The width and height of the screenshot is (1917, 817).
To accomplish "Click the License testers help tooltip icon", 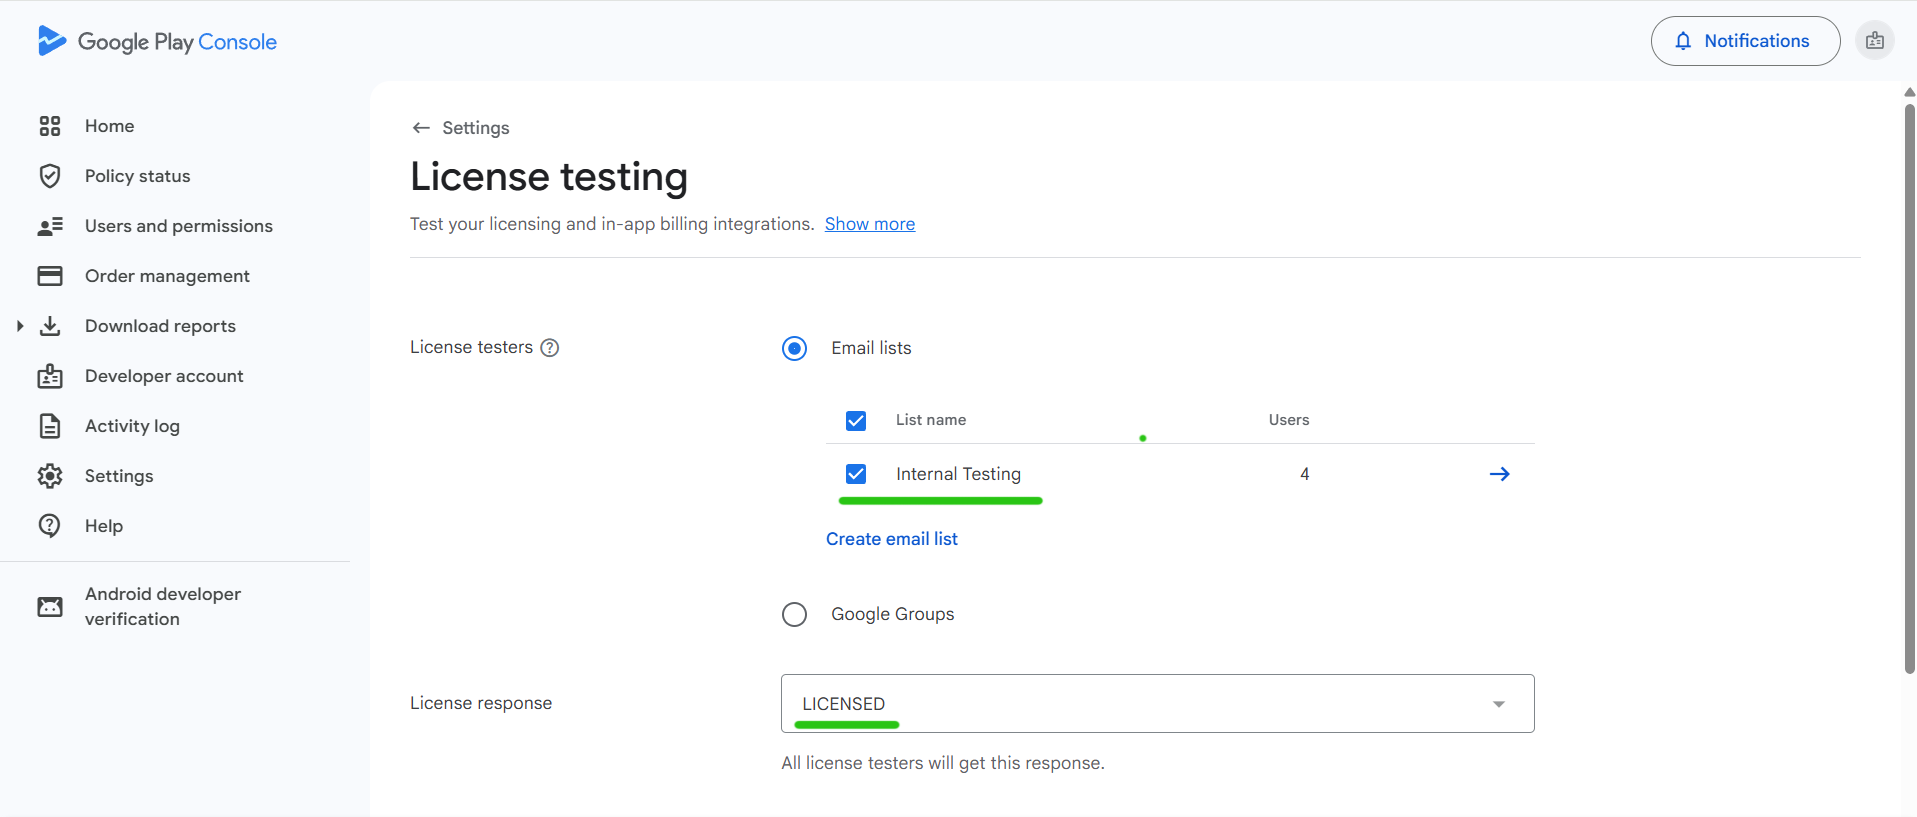I will coord(550,348).
